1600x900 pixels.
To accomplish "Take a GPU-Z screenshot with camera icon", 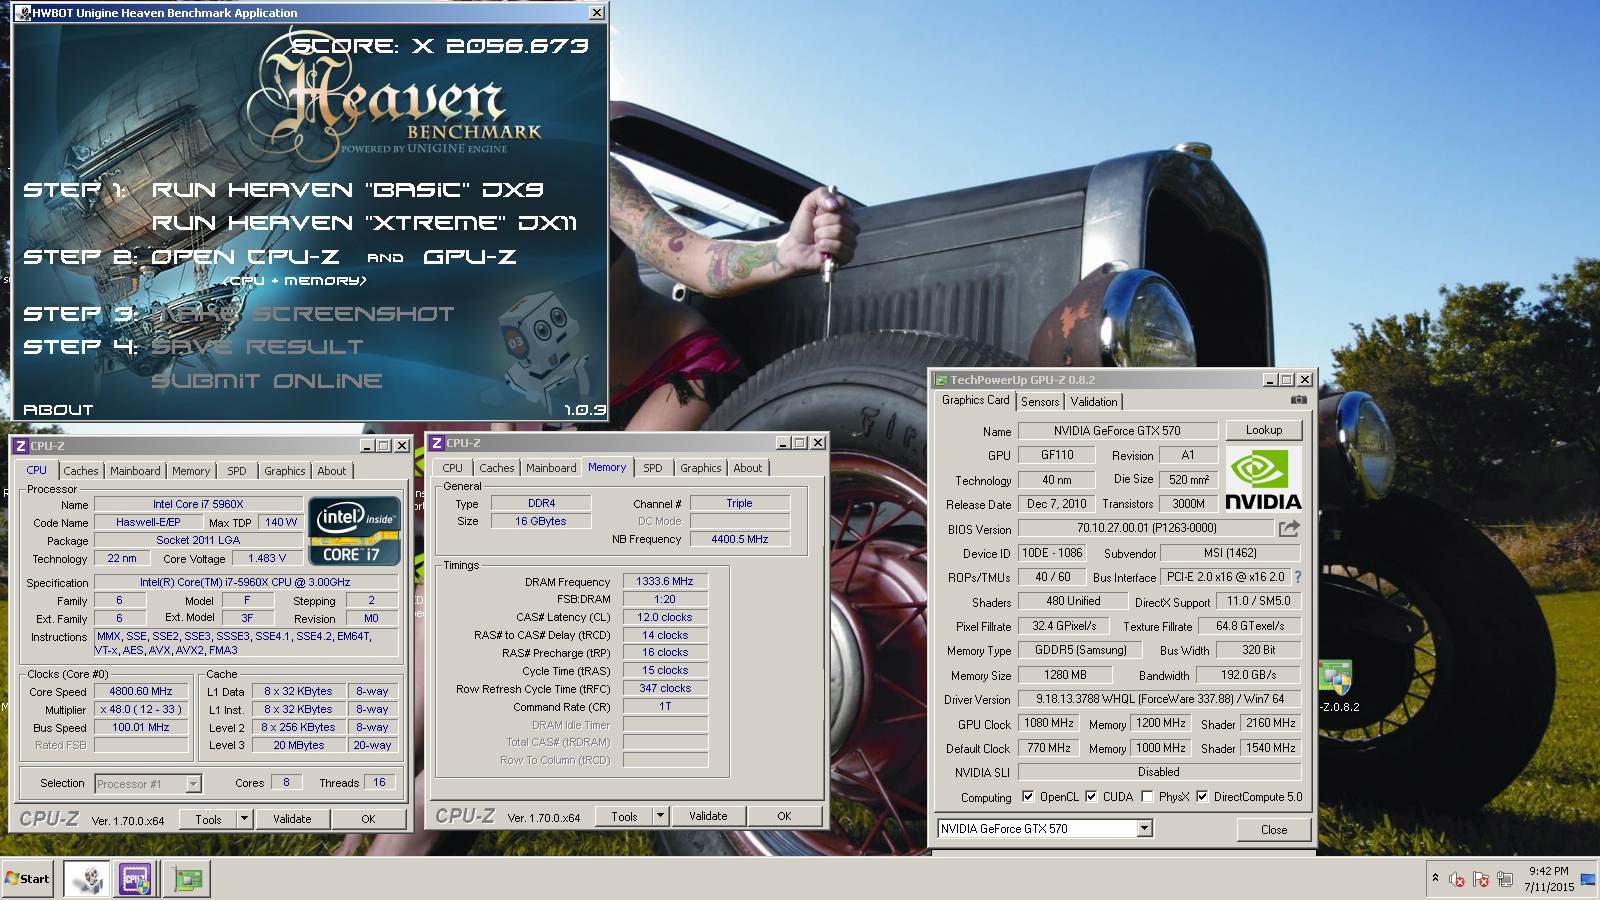I will (1298, 400).
